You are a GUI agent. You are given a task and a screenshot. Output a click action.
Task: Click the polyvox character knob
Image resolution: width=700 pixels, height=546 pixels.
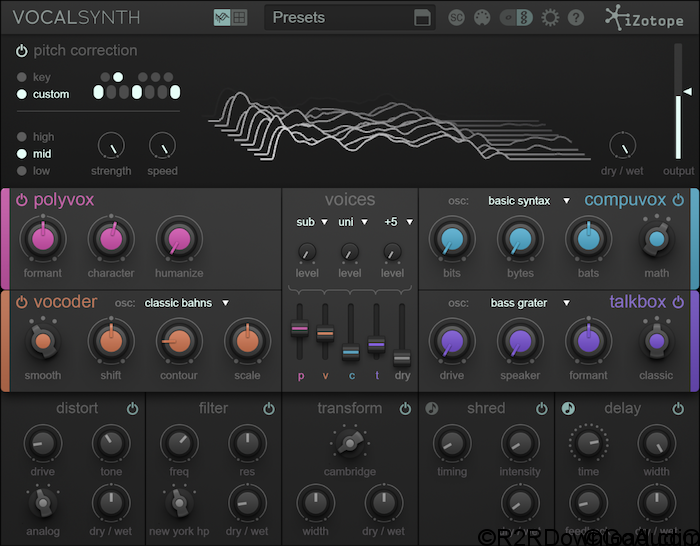(x=111, y=239)
